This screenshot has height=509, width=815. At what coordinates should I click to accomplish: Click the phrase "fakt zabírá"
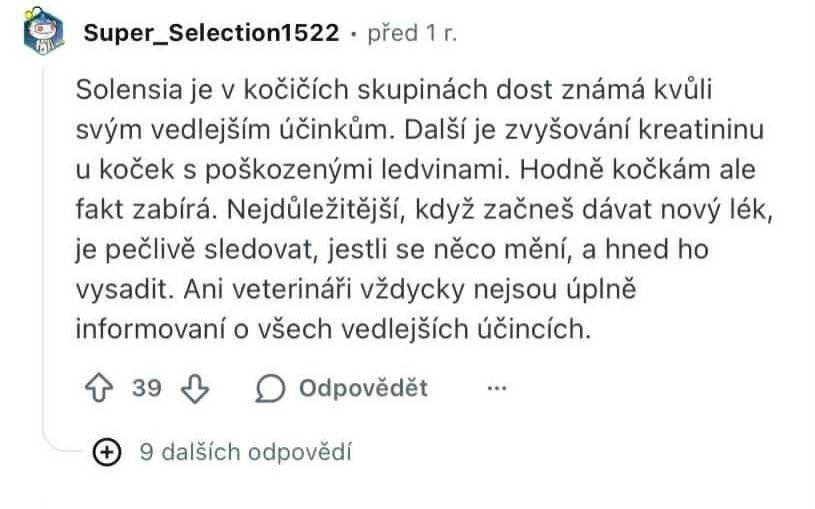click(136, 209)
